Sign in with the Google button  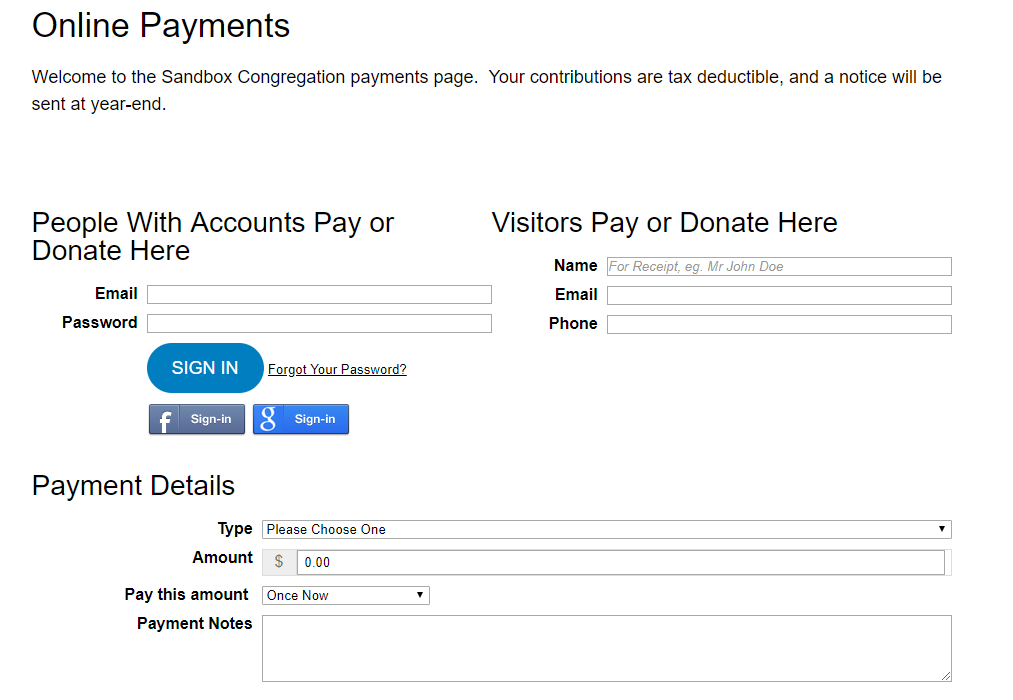[301, 419]
